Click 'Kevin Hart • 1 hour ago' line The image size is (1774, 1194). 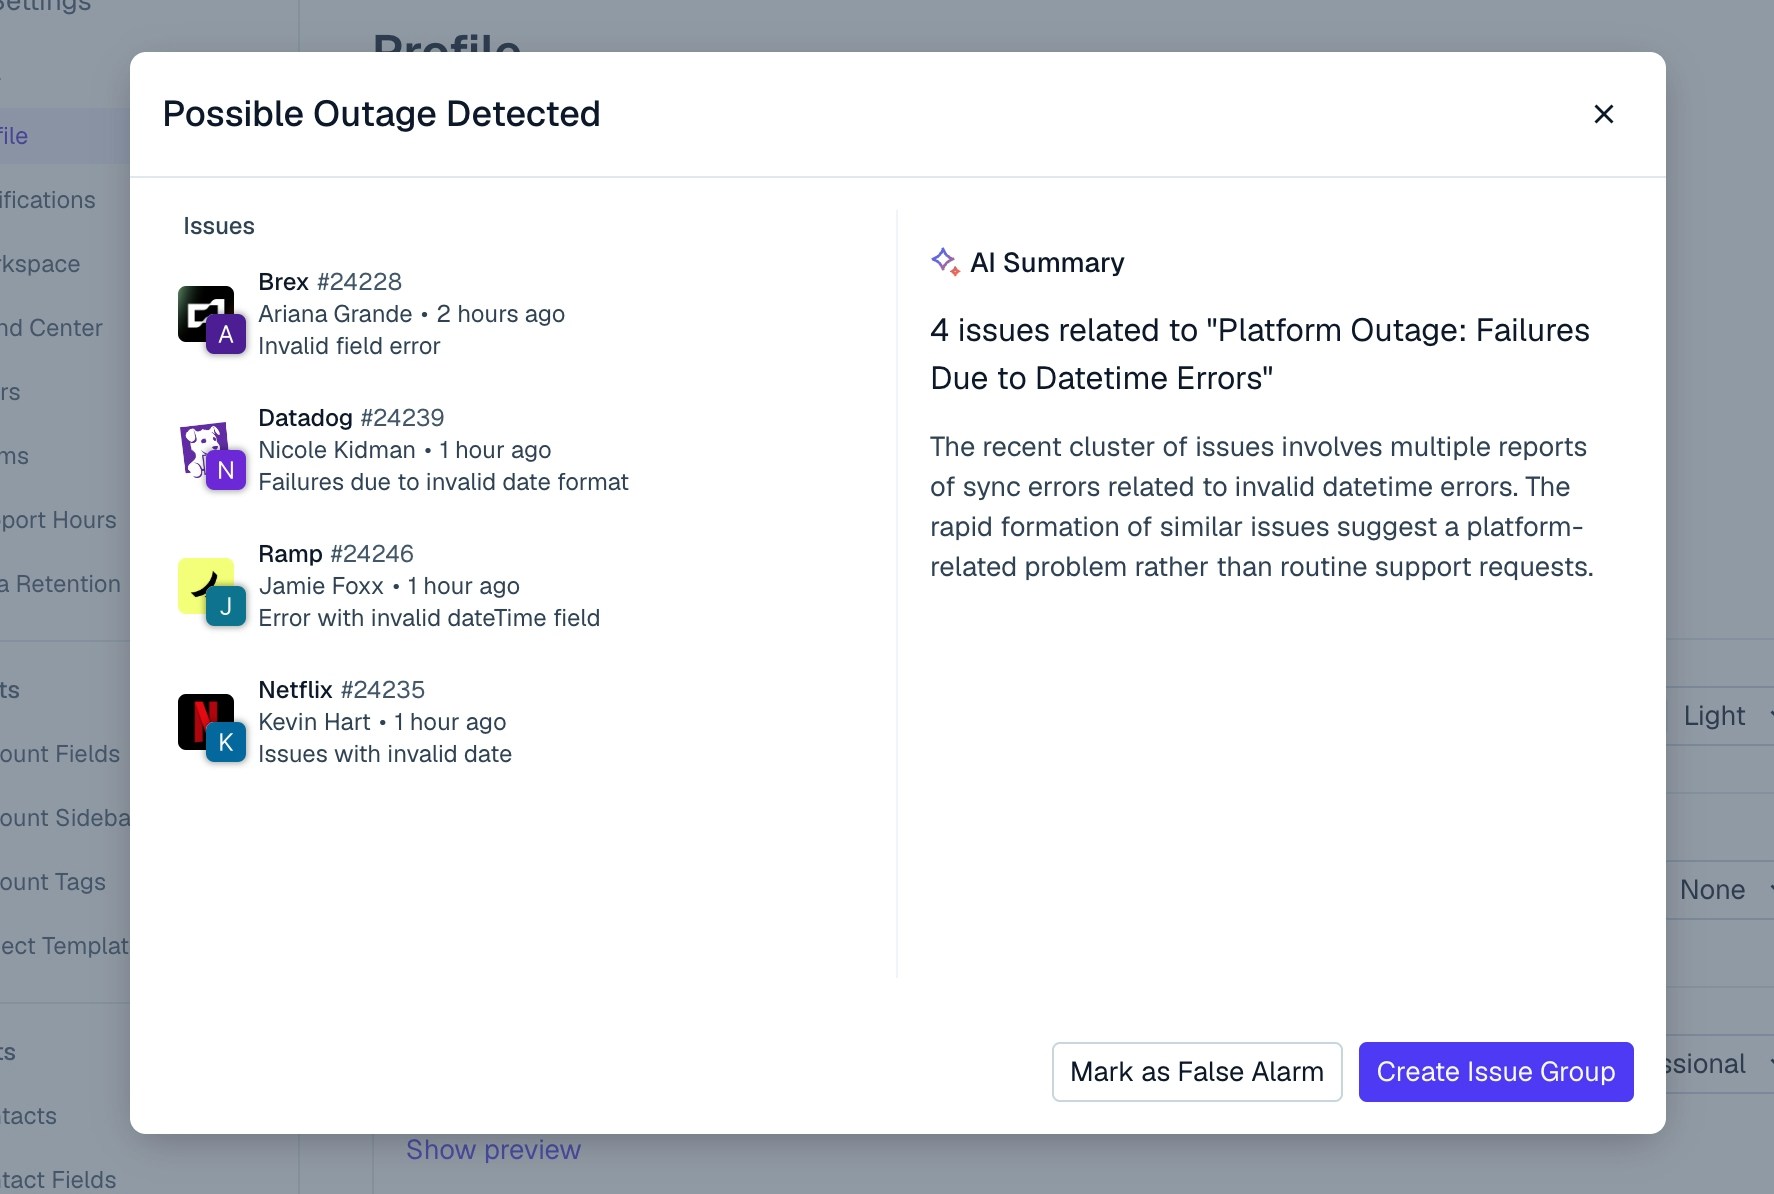pyautogui.click(x=382, y=722)
